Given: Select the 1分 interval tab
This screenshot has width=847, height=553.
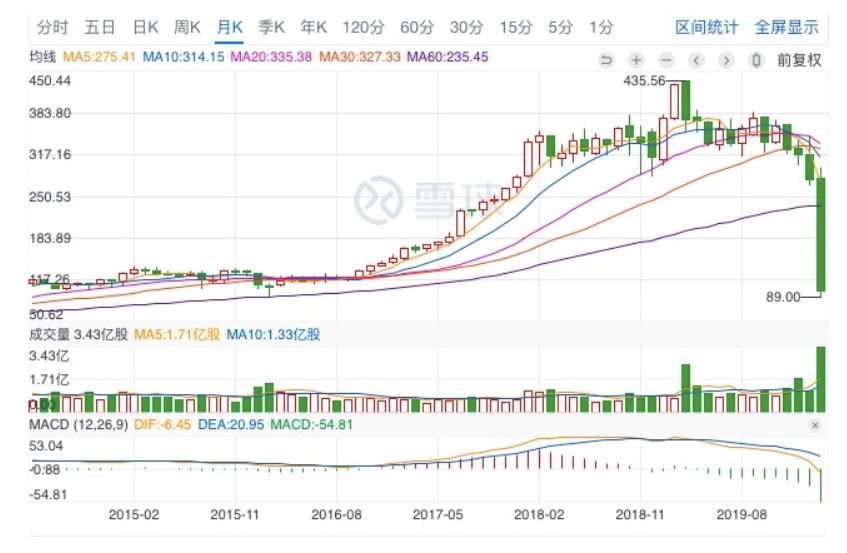Looking at the screenshot, I should (601, 27).
